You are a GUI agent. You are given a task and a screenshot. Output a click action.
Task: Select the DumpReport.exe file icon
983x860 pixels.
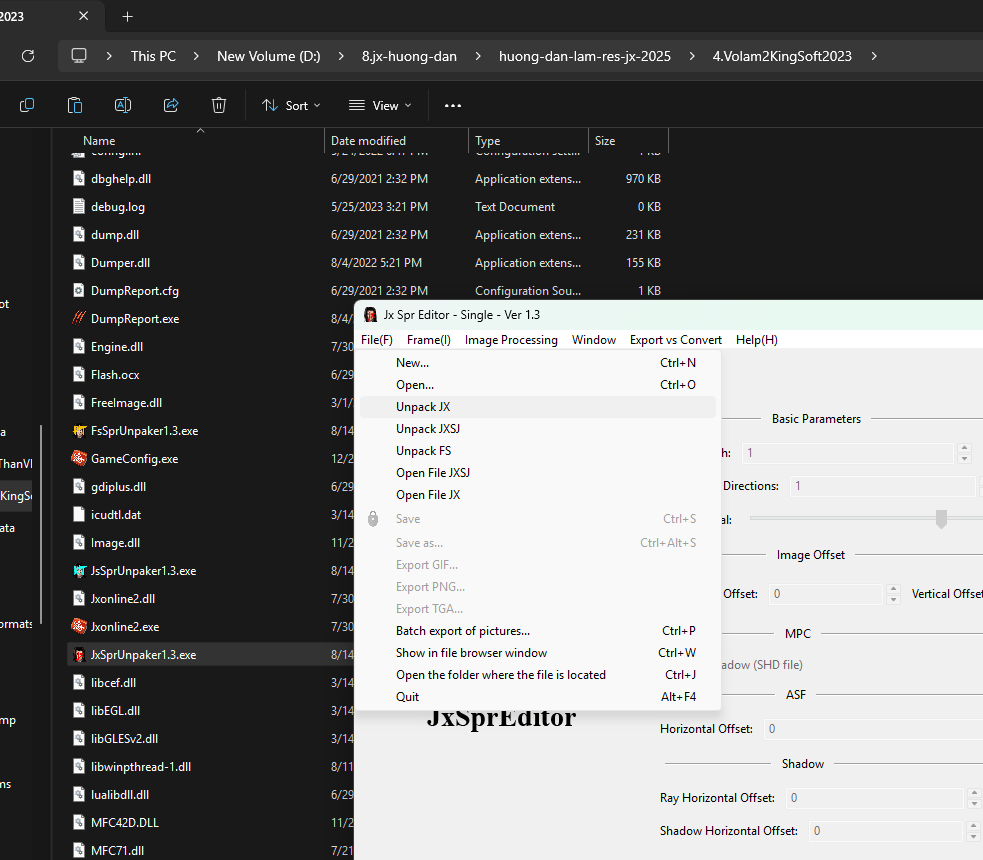click(x=80, y=319)
